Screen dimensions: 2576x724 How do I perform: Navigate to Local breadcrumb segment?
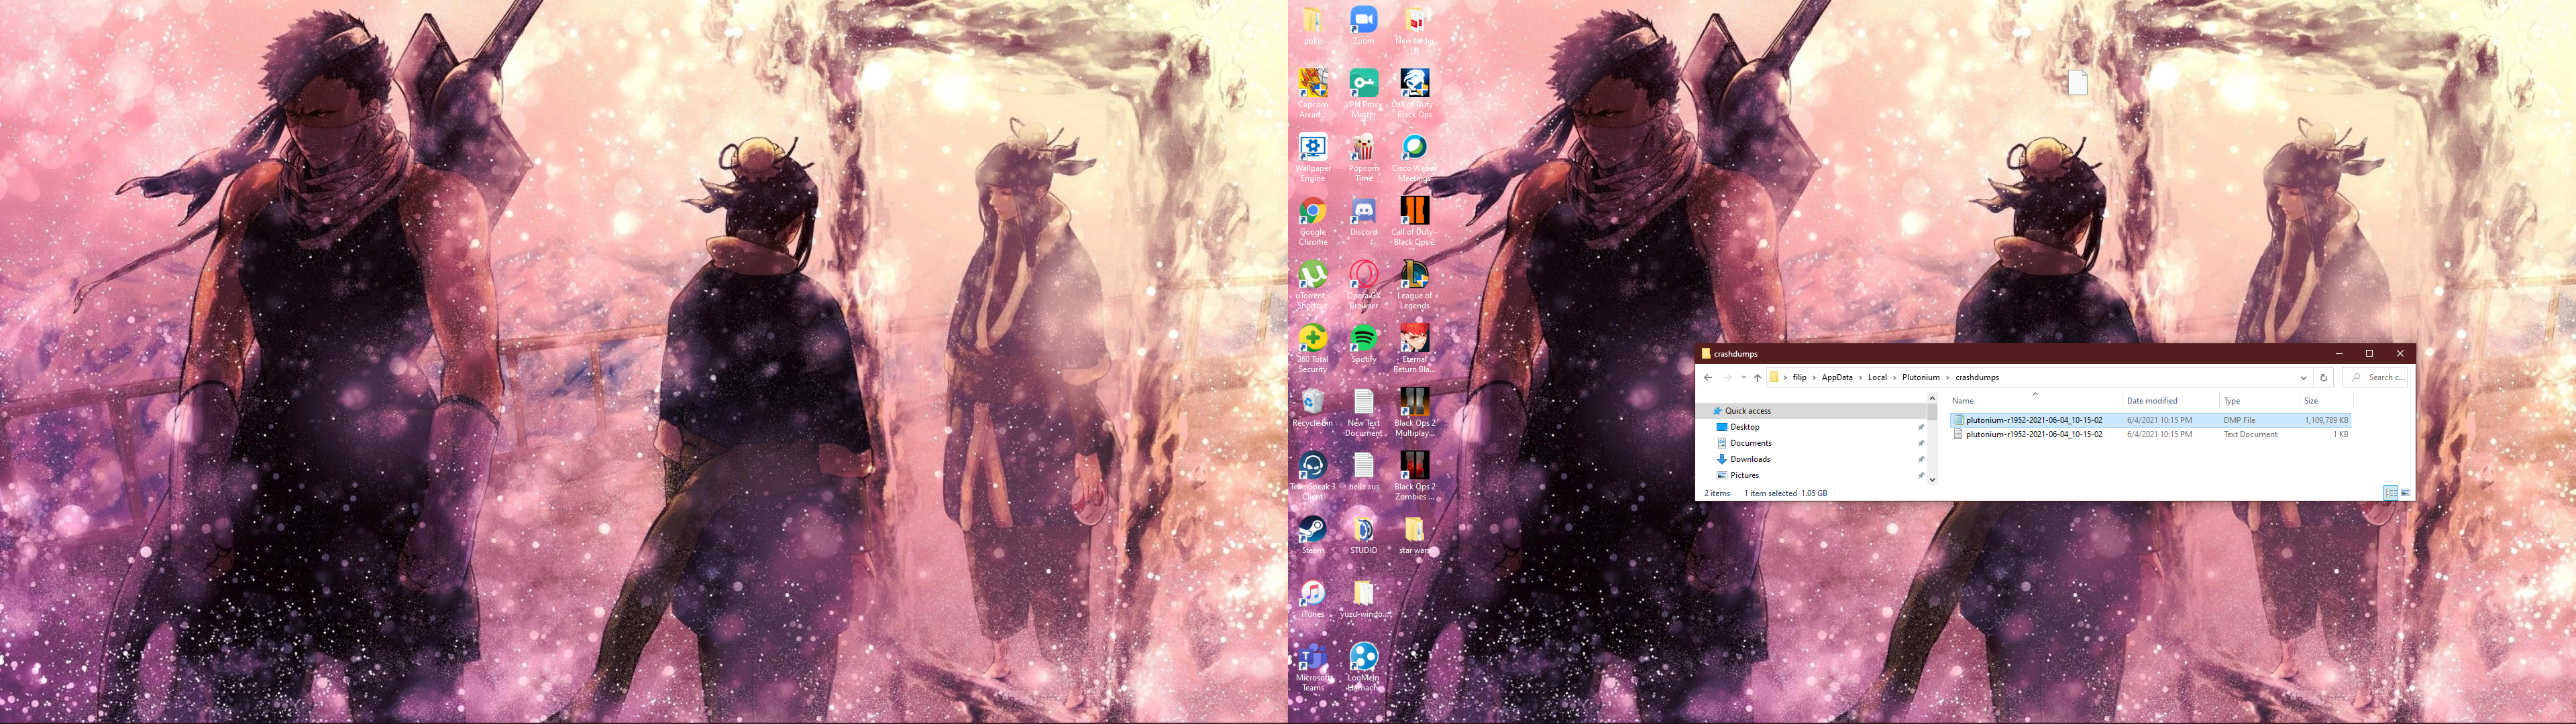[x=1877, y=377]
